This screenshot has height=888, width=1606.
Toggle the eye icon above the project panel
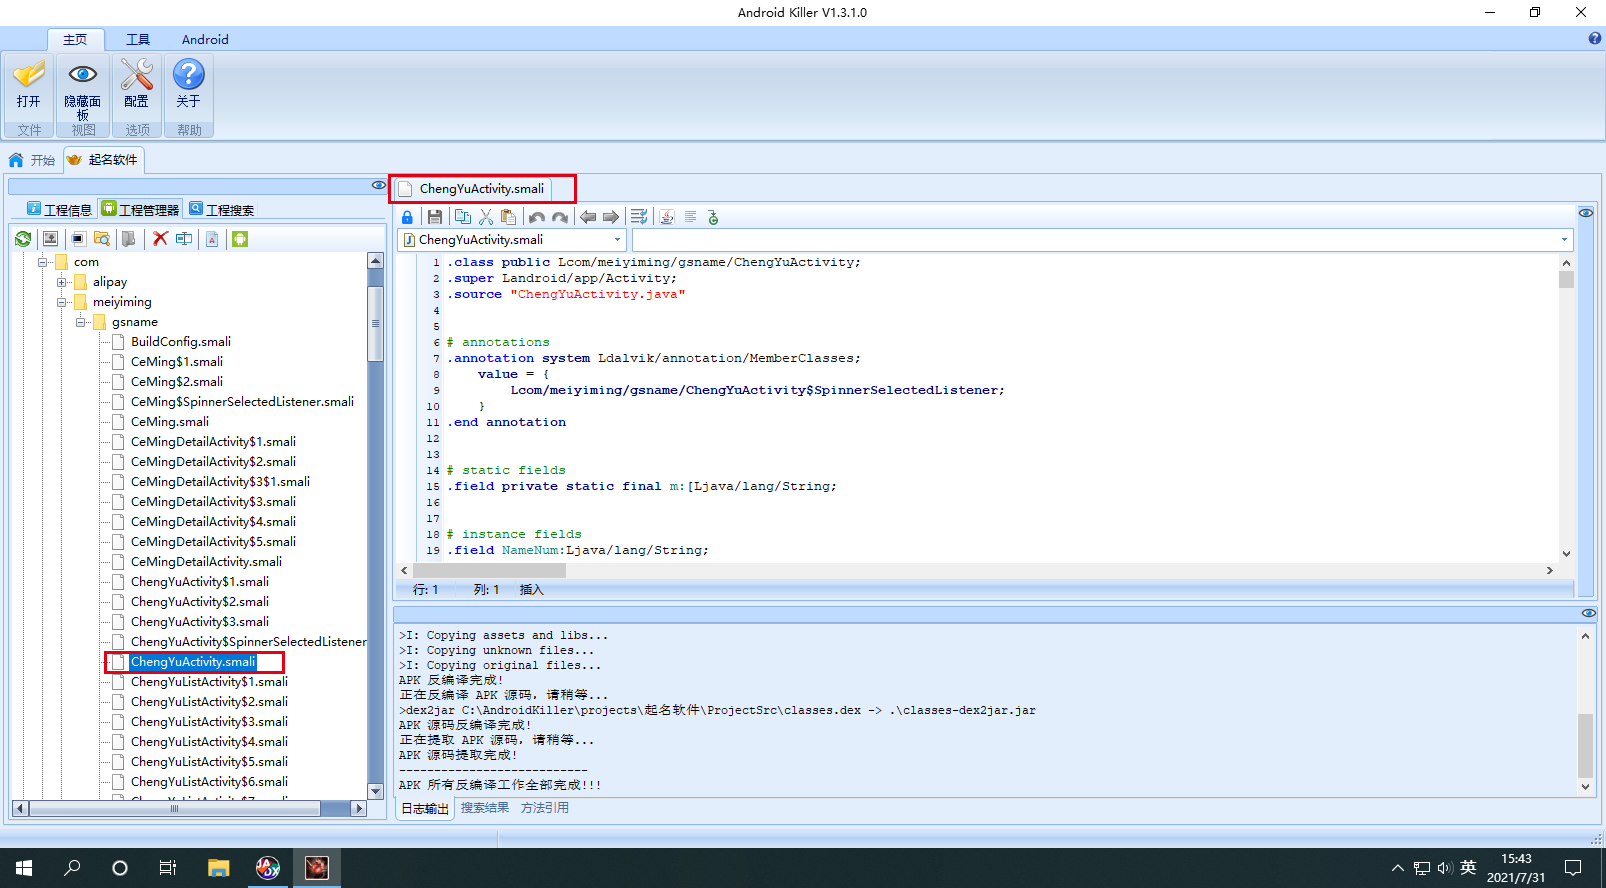click(x=378, y=185)
